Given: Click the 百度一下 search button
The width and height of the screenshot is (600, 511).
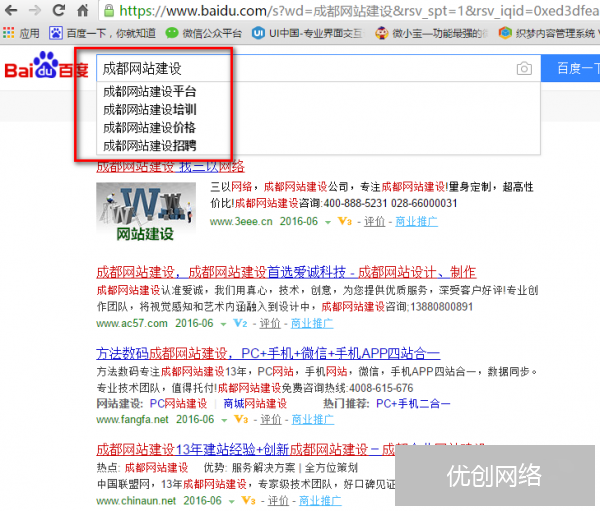Looking at the screenshot, I should point(571,69).
